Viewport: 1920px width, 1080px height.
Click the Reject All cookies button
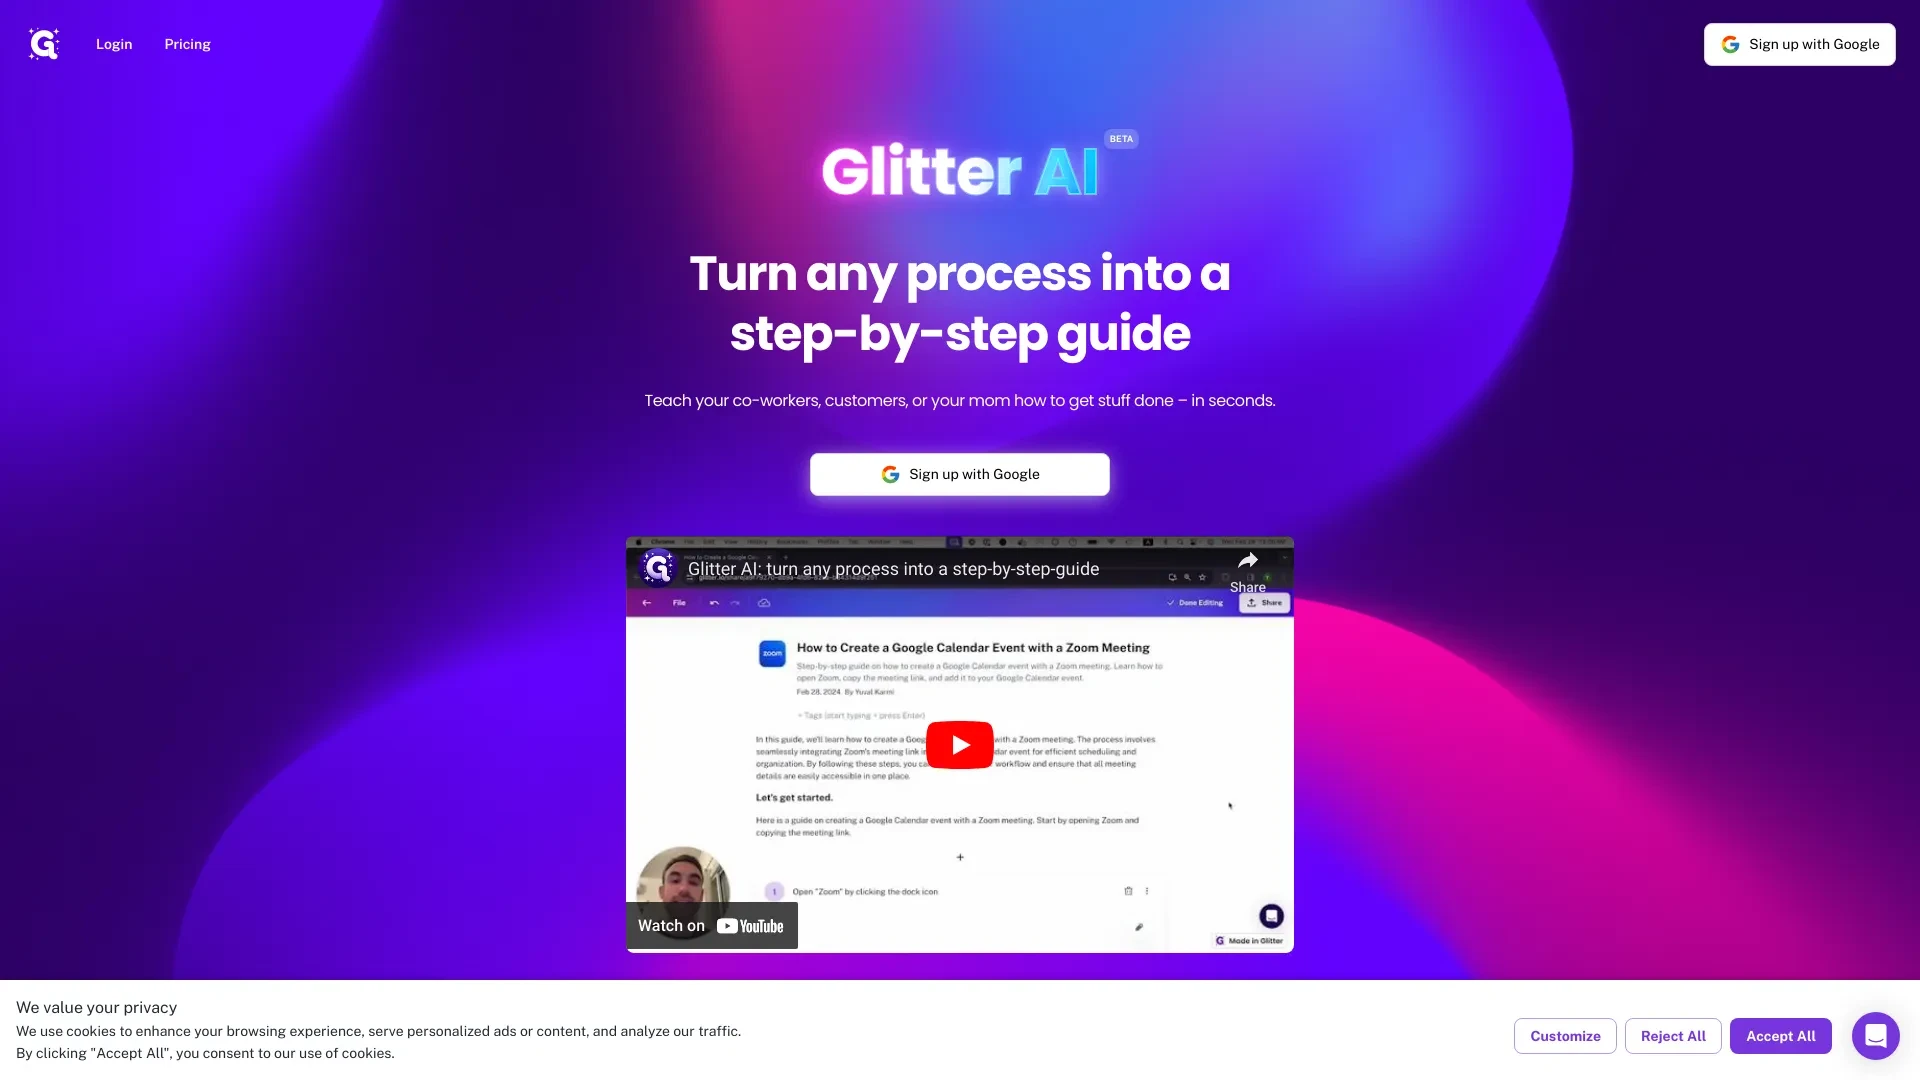point(1673,1035)
